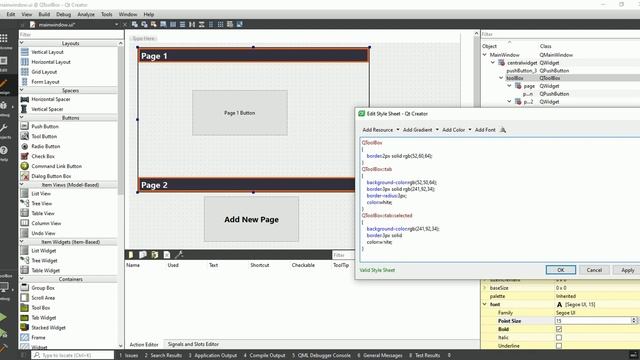Switch to Signals and Slots Editor tab
This screenshot has width=640, height=360.
click(193, 344)
